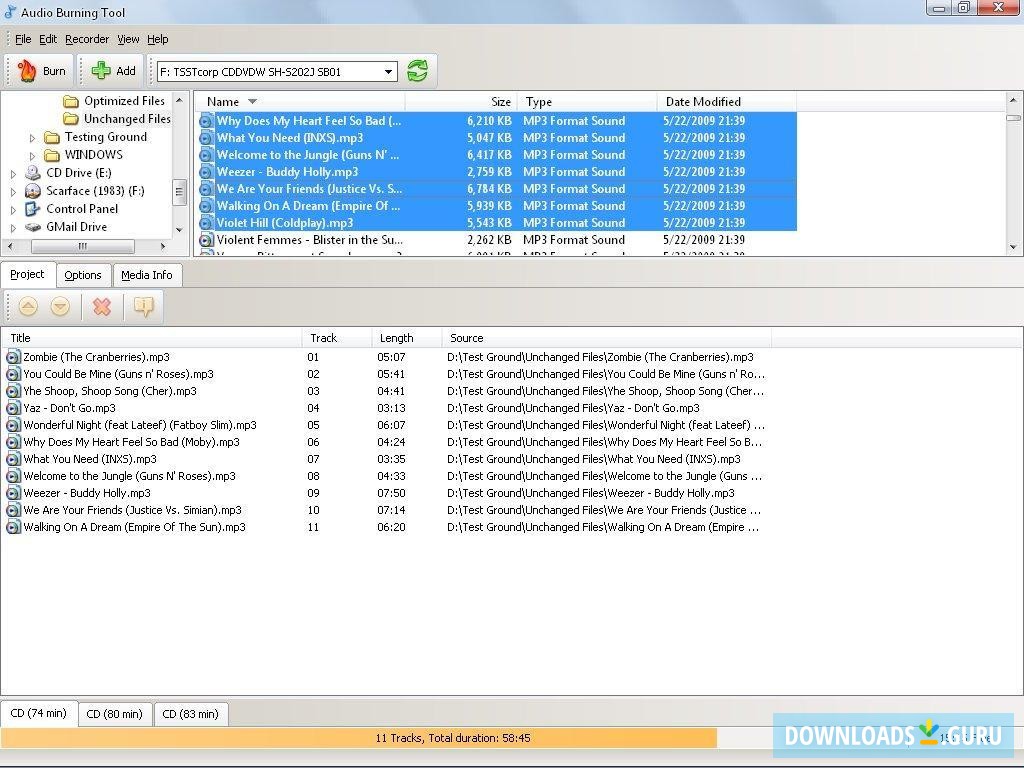Screen dimensions: 1024x768
Task: Click the Track column header
Action: point(337,338)
